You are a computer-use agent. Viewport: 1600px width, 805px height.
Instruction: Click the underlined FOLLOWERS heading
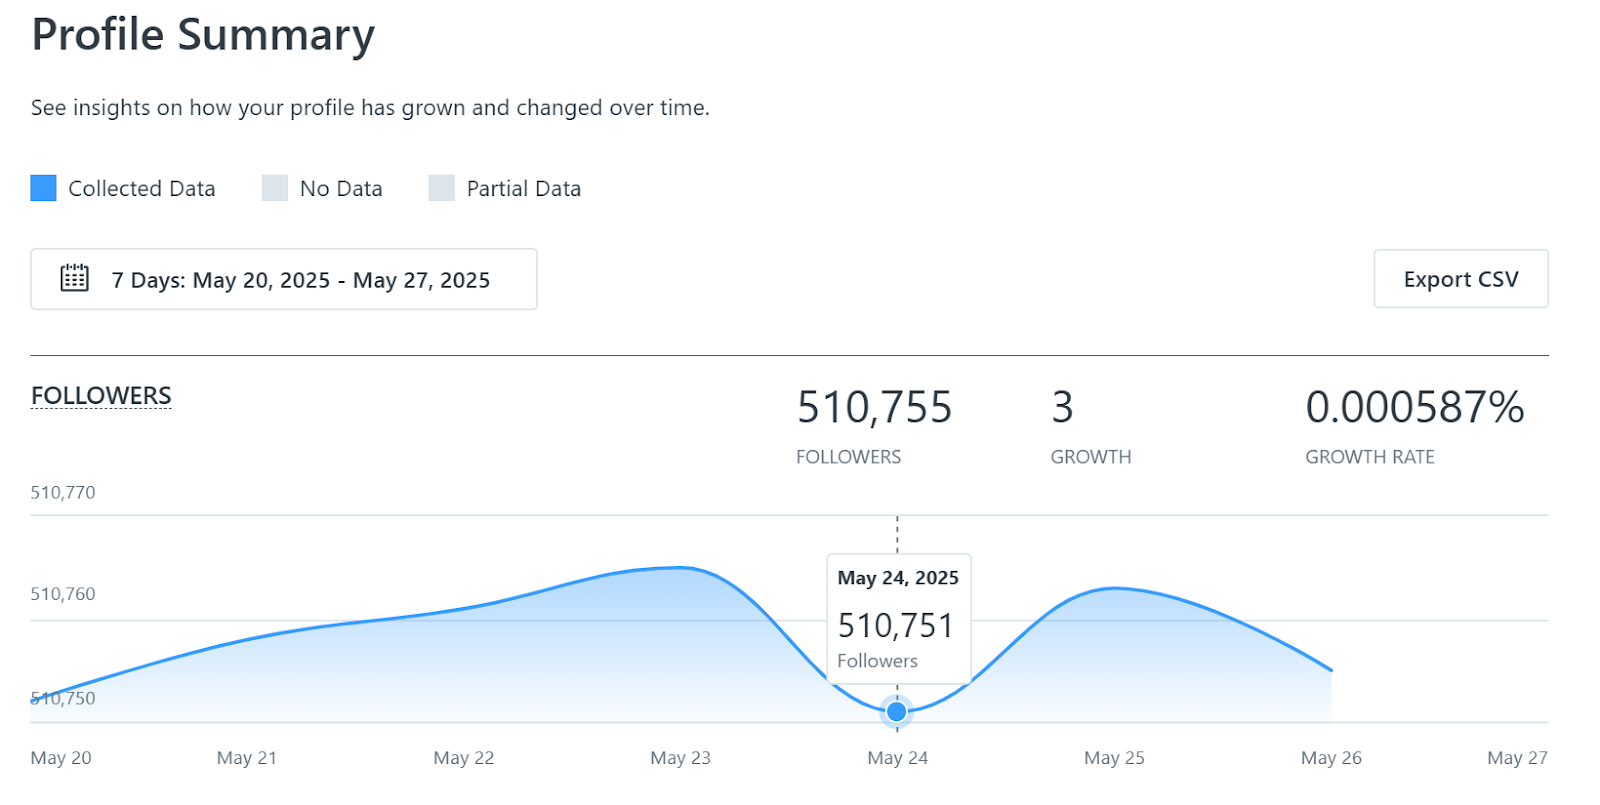pos(101,396)
